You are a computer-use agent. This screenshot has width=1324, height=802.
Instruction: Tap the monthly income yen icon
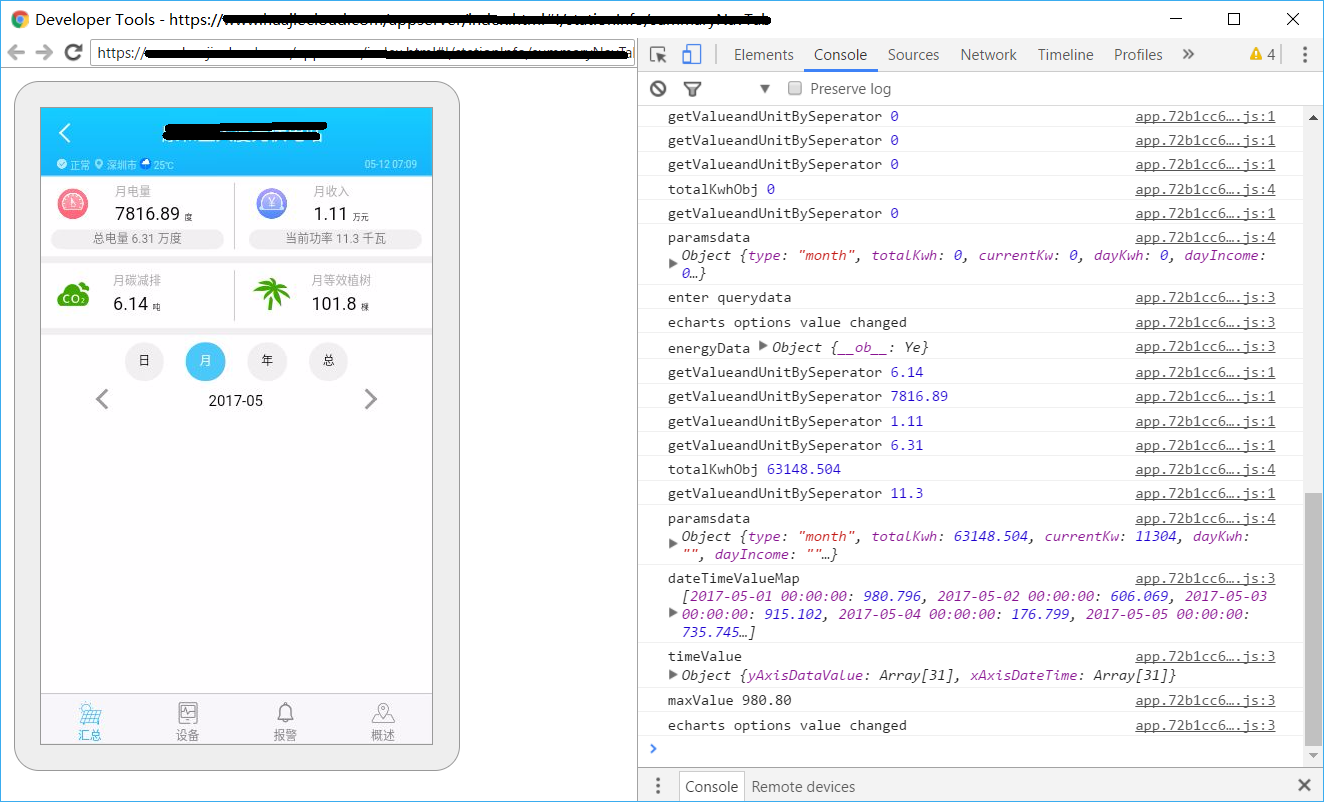[x=272, y=204]
